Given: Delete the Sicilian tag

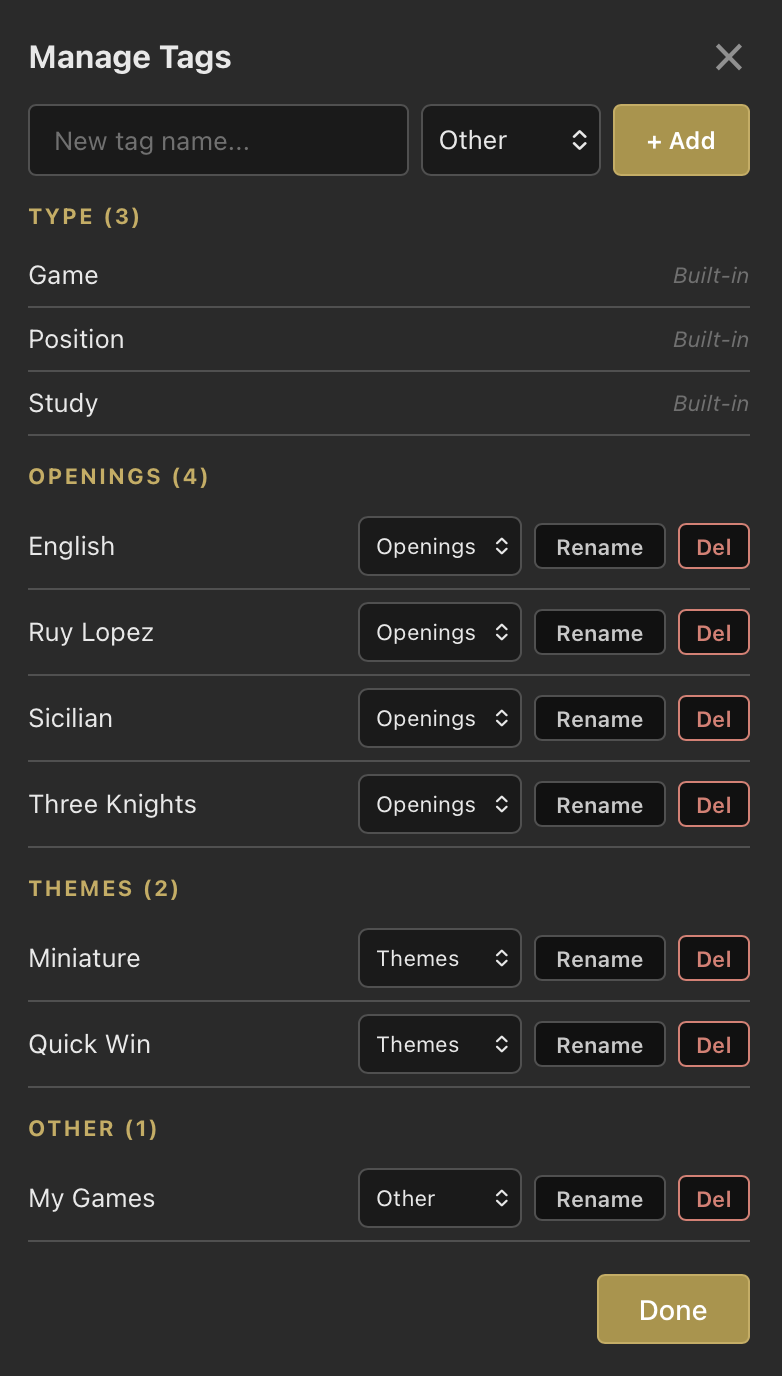Looking at the screenshot, I should click(x=713, y=718).
